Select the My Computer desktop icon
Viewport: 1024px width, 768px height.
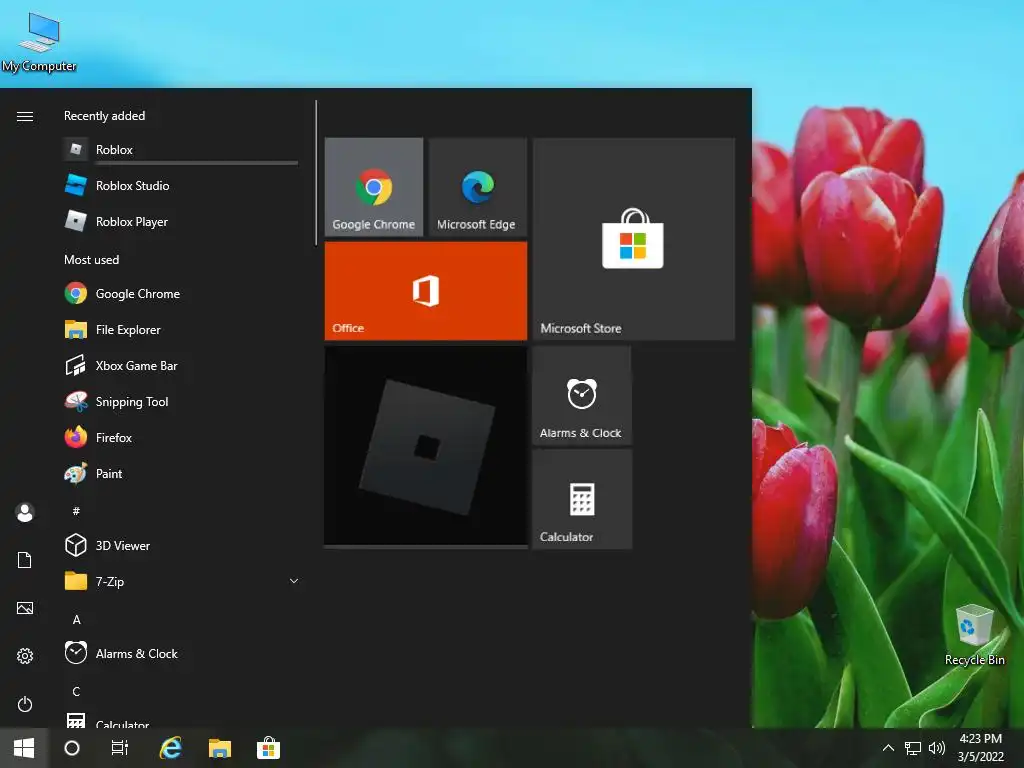(x=39, y=42)
